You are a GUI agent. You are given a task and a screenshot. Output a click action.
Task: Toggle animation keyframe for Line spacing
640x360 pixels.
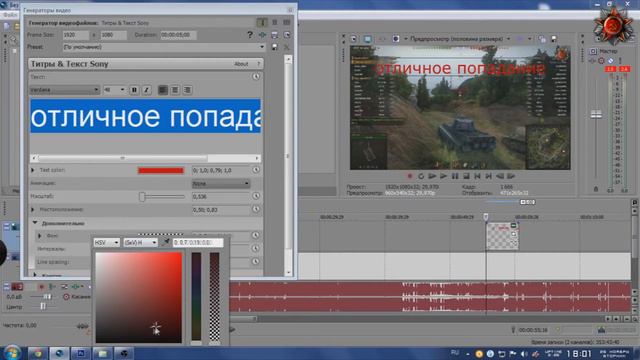256,262
